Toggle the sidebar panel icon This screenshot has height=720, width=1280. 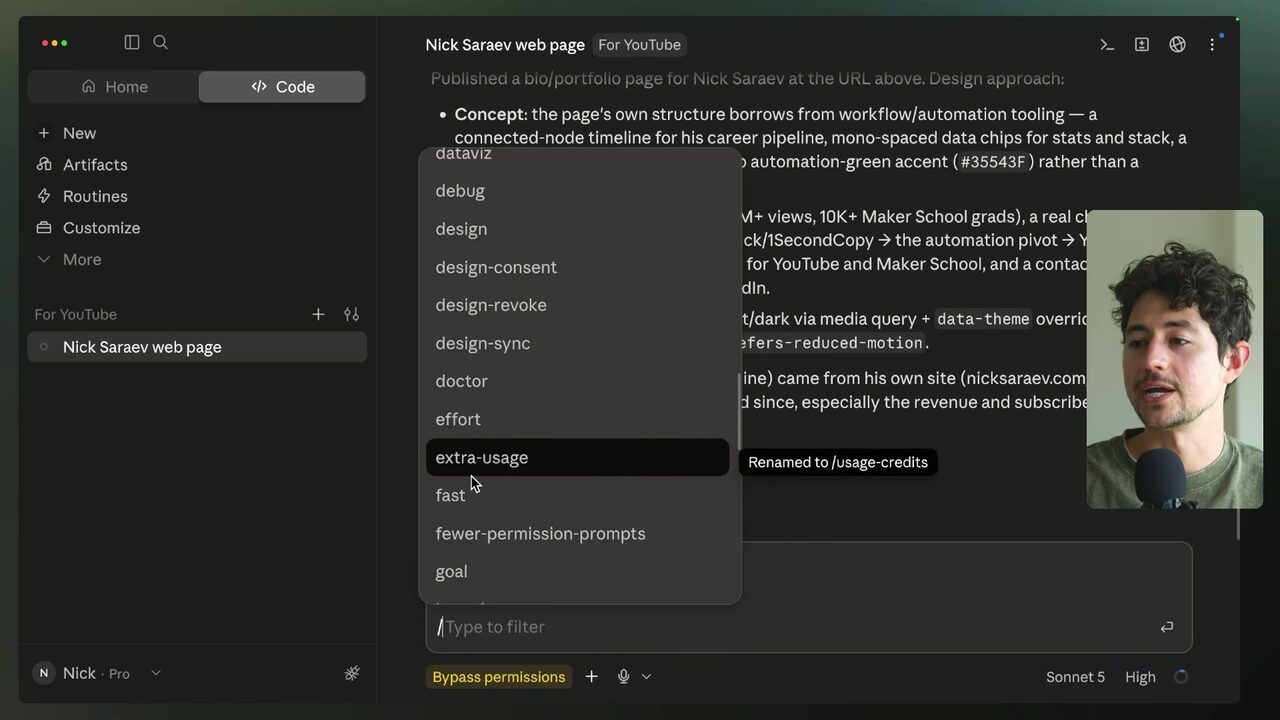tap(132, 42)
